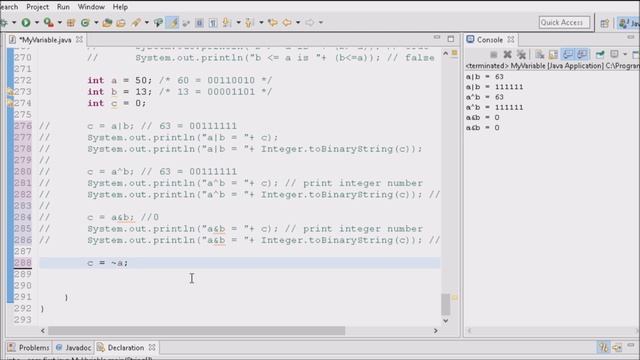
Task: Expand the Run button dropdown arrow
Action: tap(37, 23)
